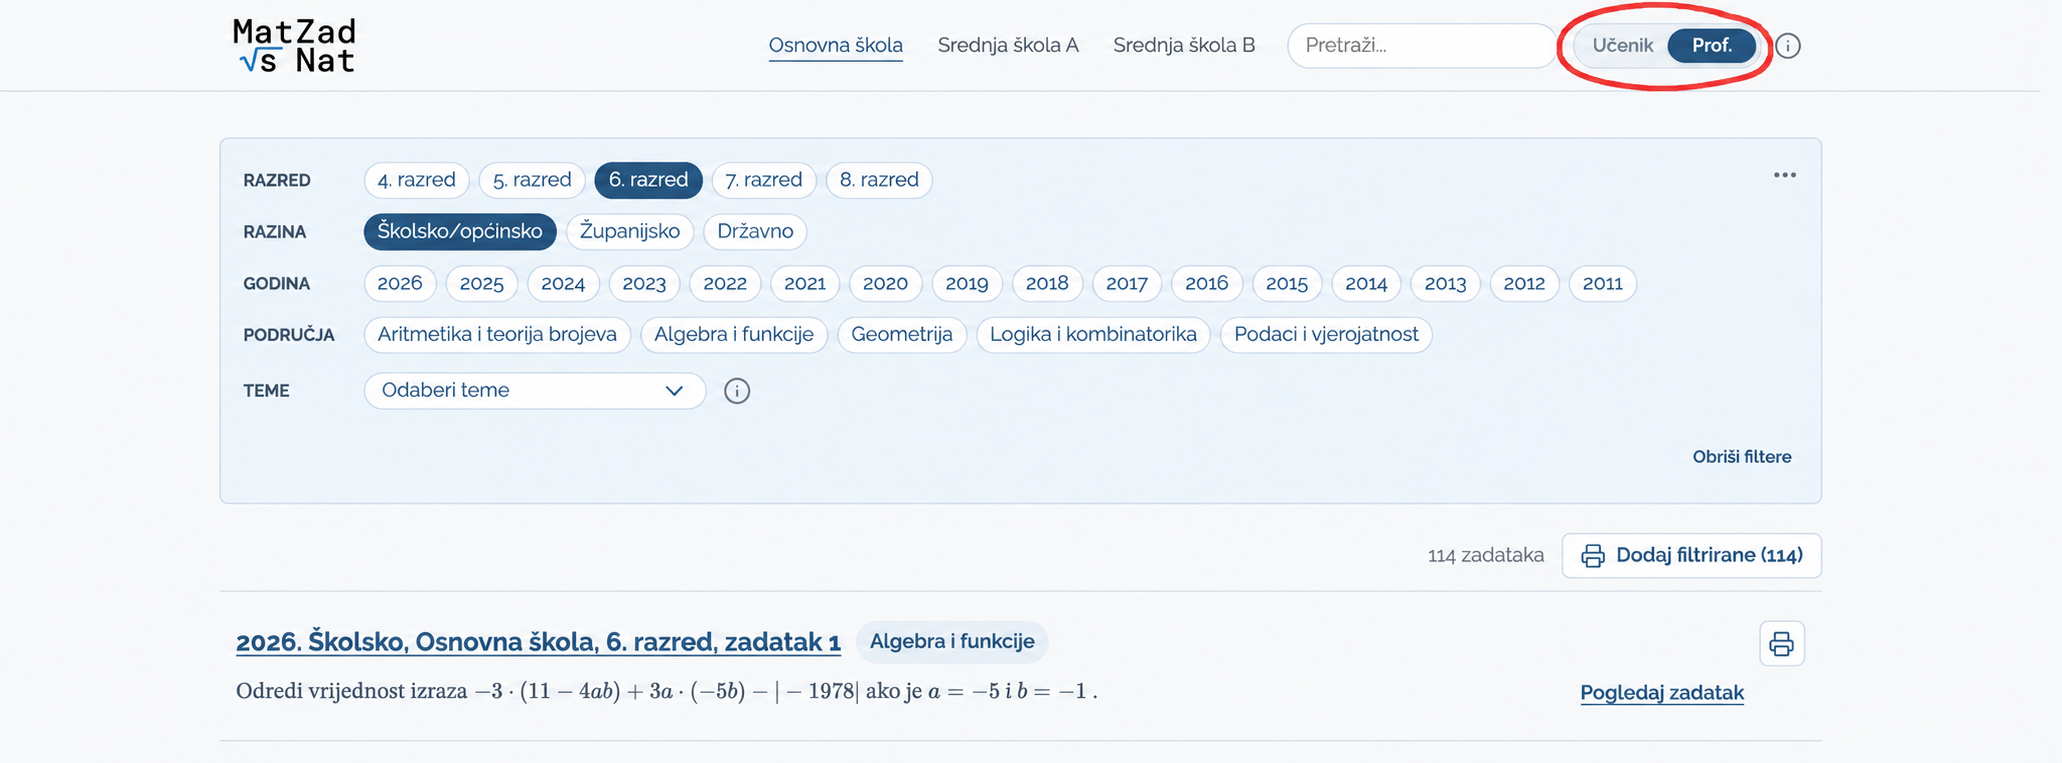This screenshot has width=2062, height=763.
Task: Click the info icon next to Teme dropdown
Action: 737,391
